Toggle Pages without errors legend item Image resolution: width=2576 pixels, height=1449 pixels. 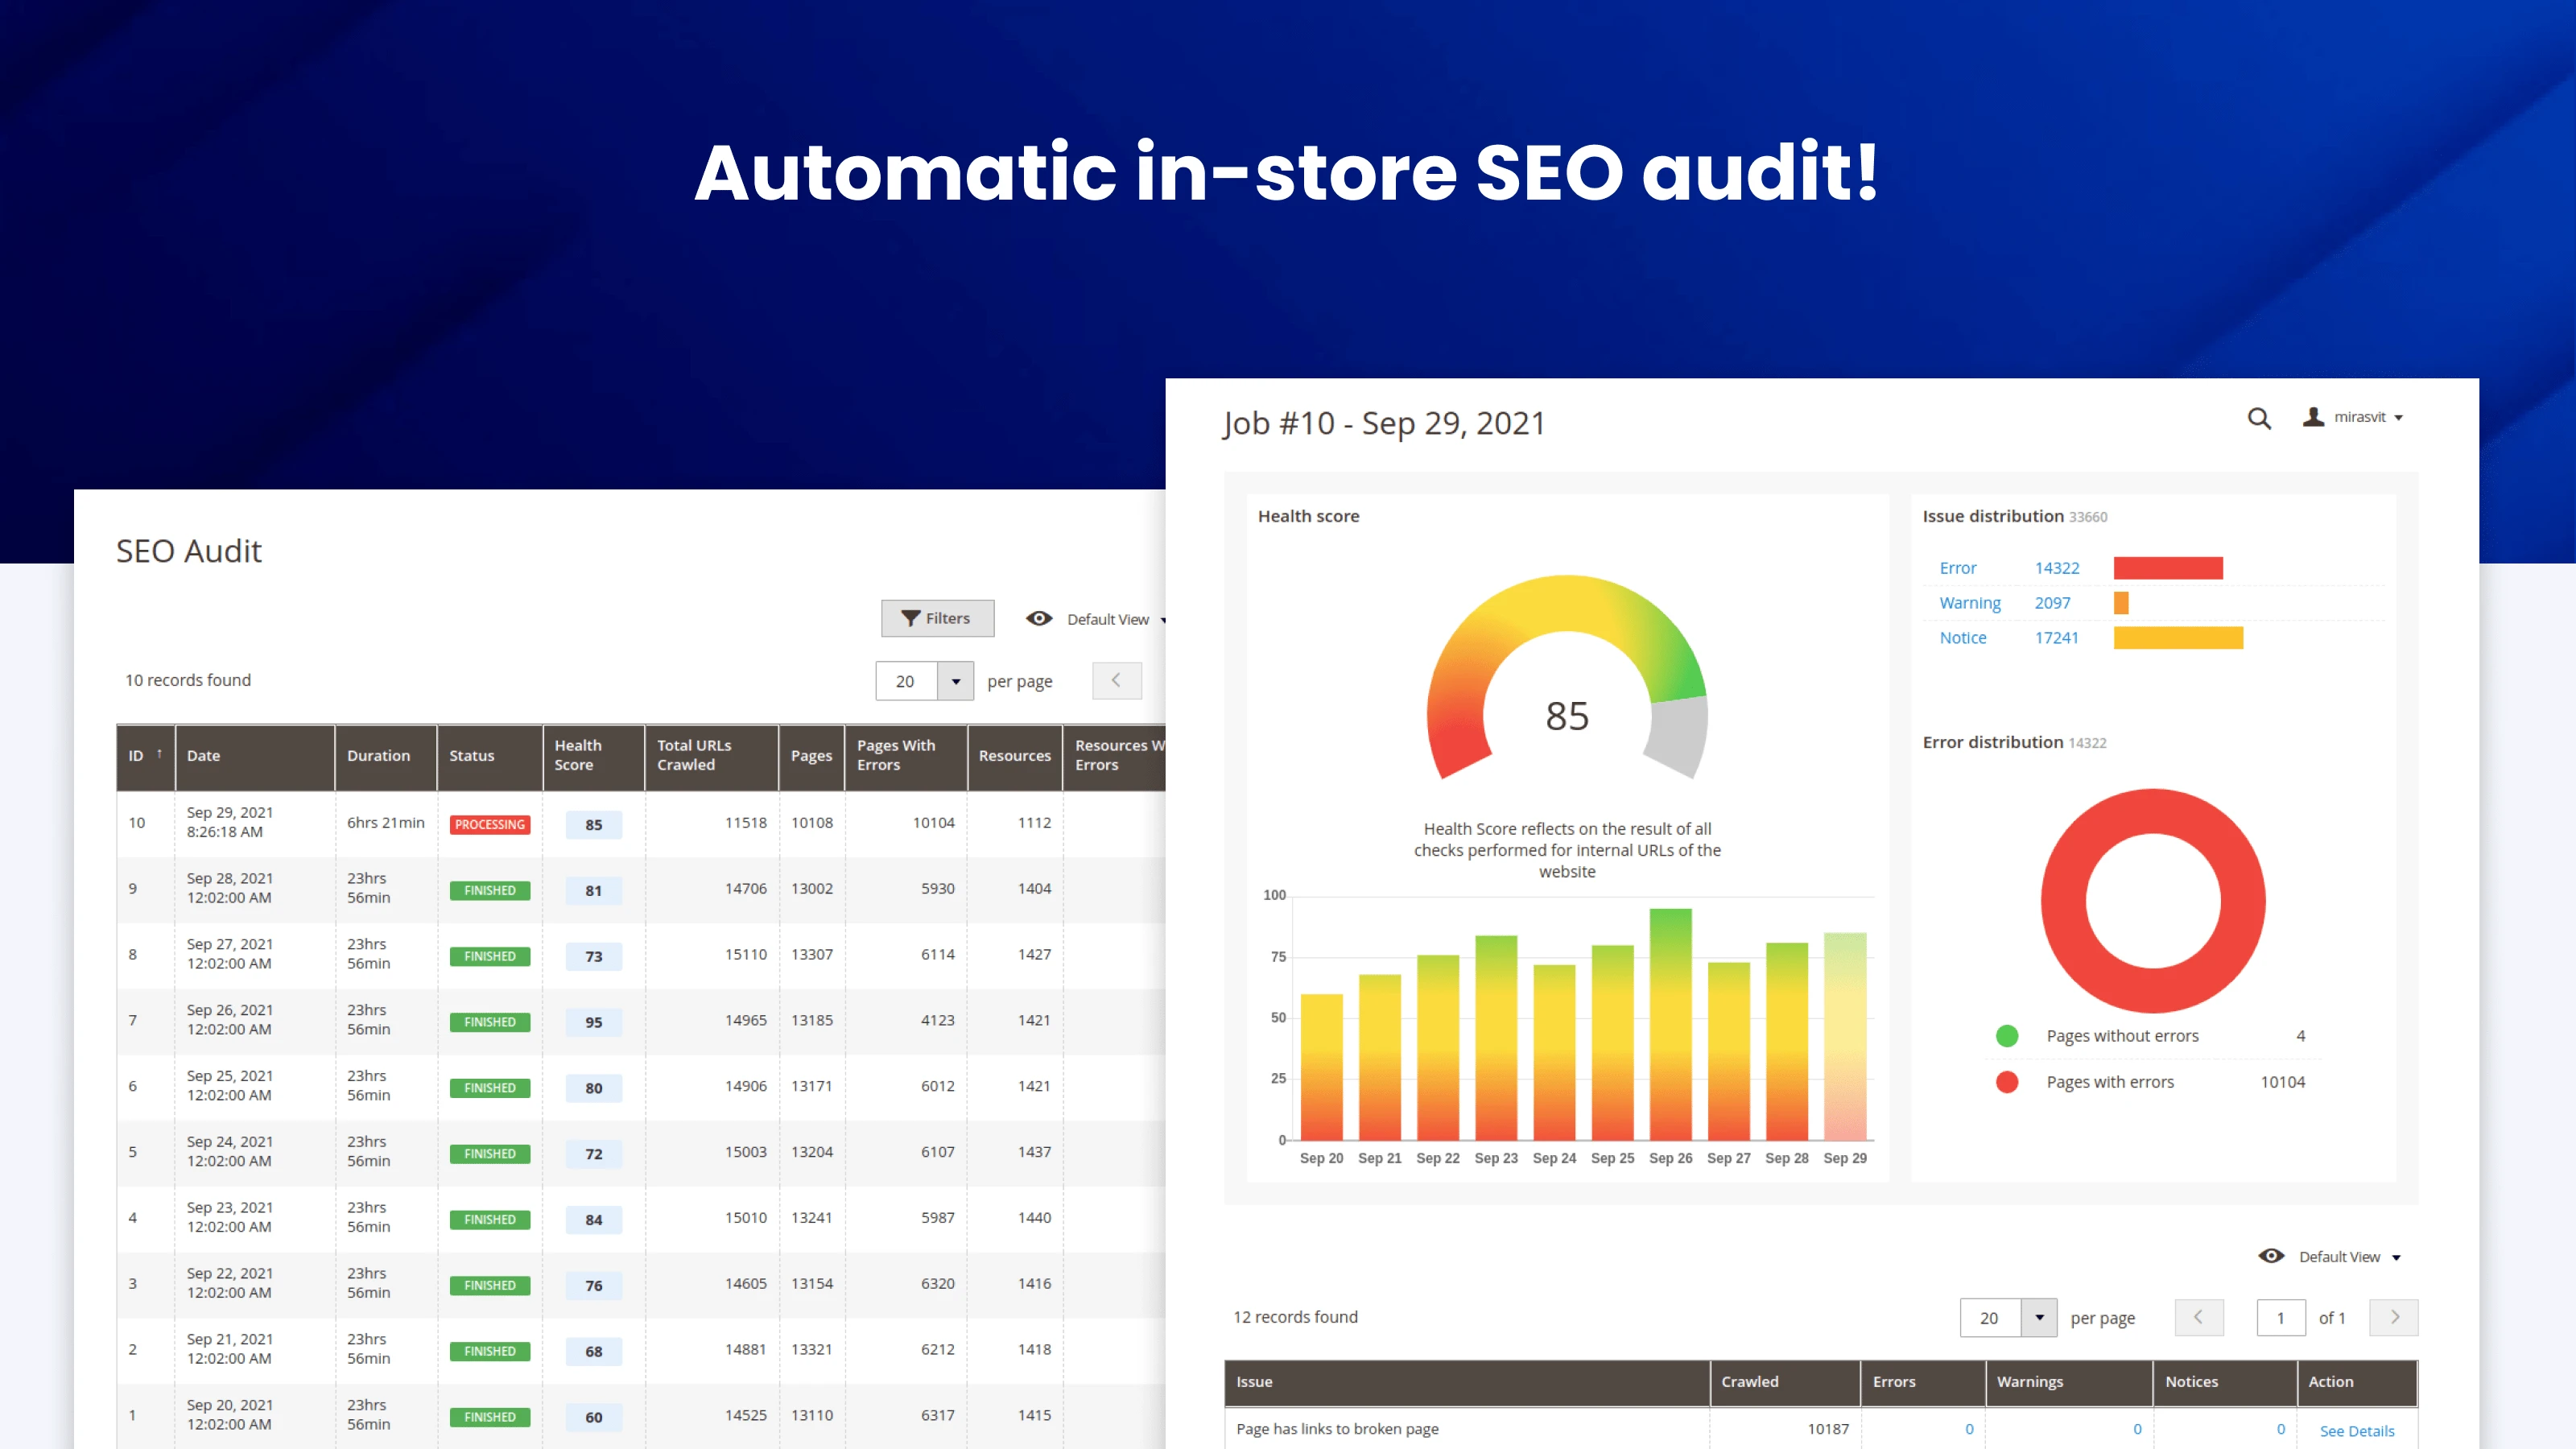(x=2121, y=1036)
